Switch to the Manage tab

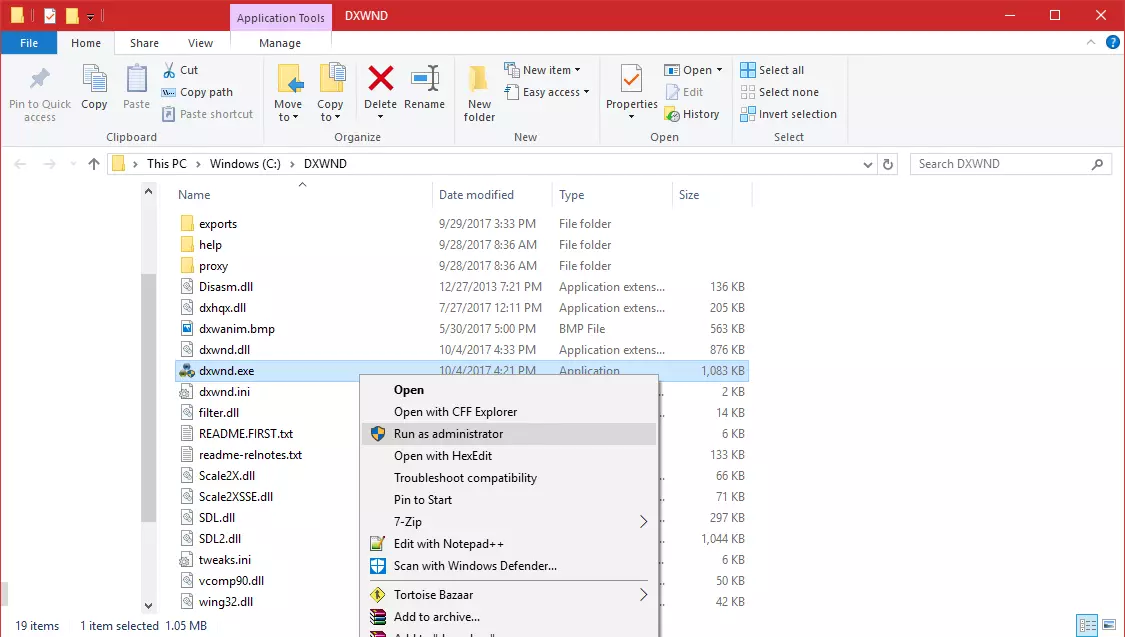pos(280,43)
